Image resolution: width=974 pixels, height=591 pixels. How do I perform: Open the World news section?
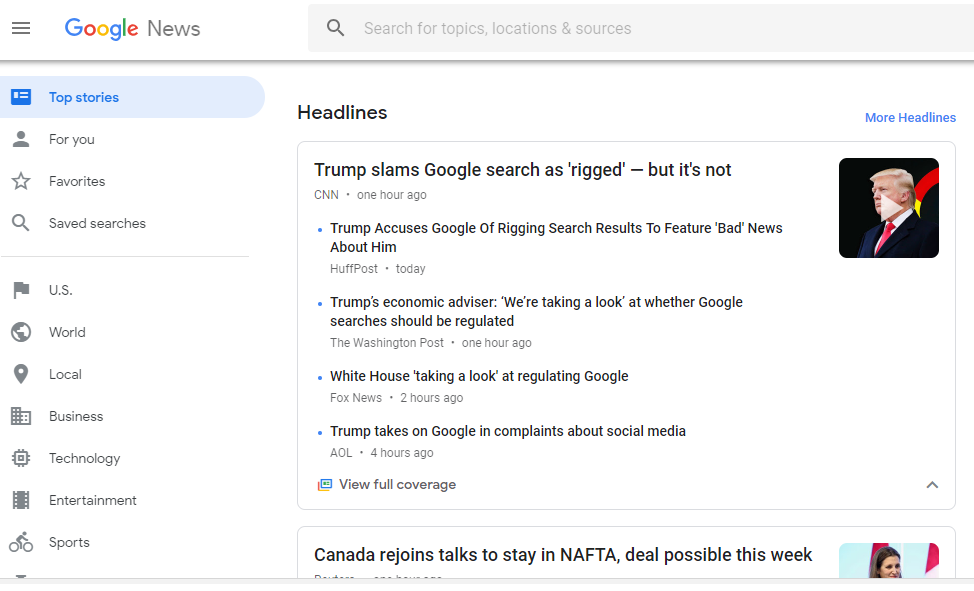tap(67, 332)
